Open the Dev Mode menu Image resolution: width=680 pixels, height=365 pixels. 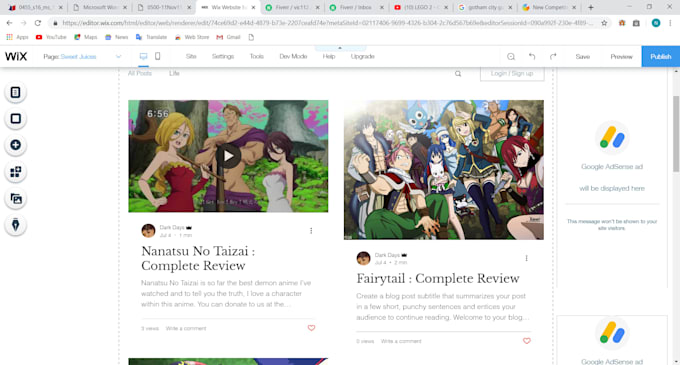tap(293, 56)
